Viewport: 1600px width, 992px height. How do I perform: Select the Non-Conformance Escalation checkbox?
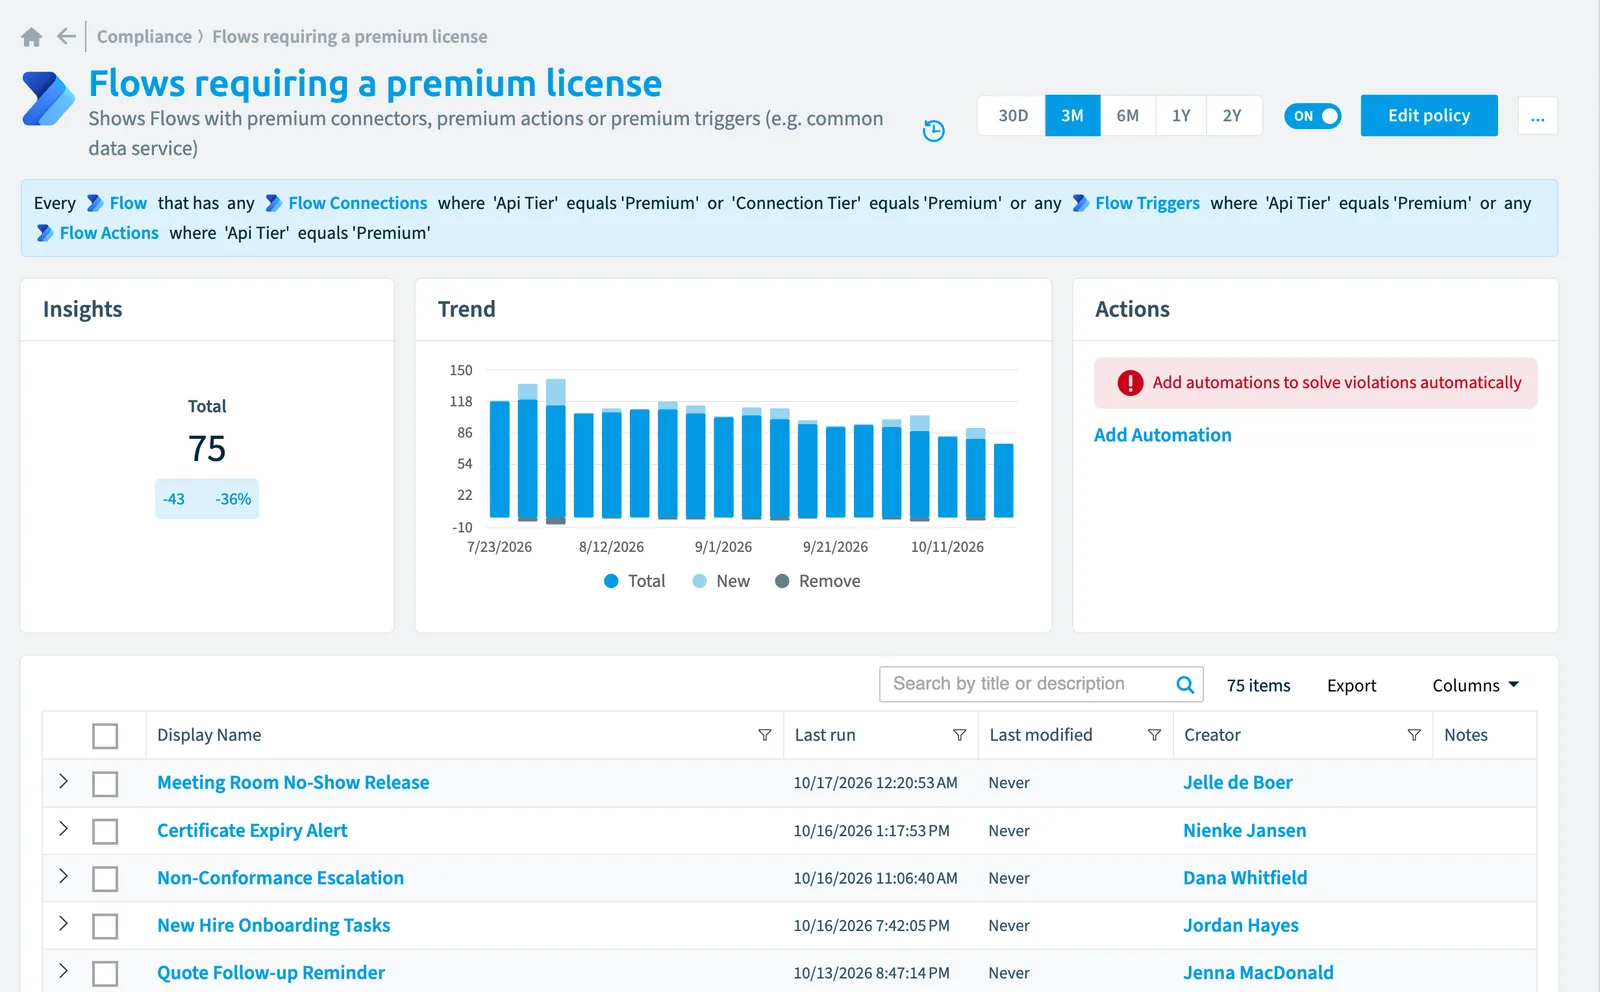105,879
